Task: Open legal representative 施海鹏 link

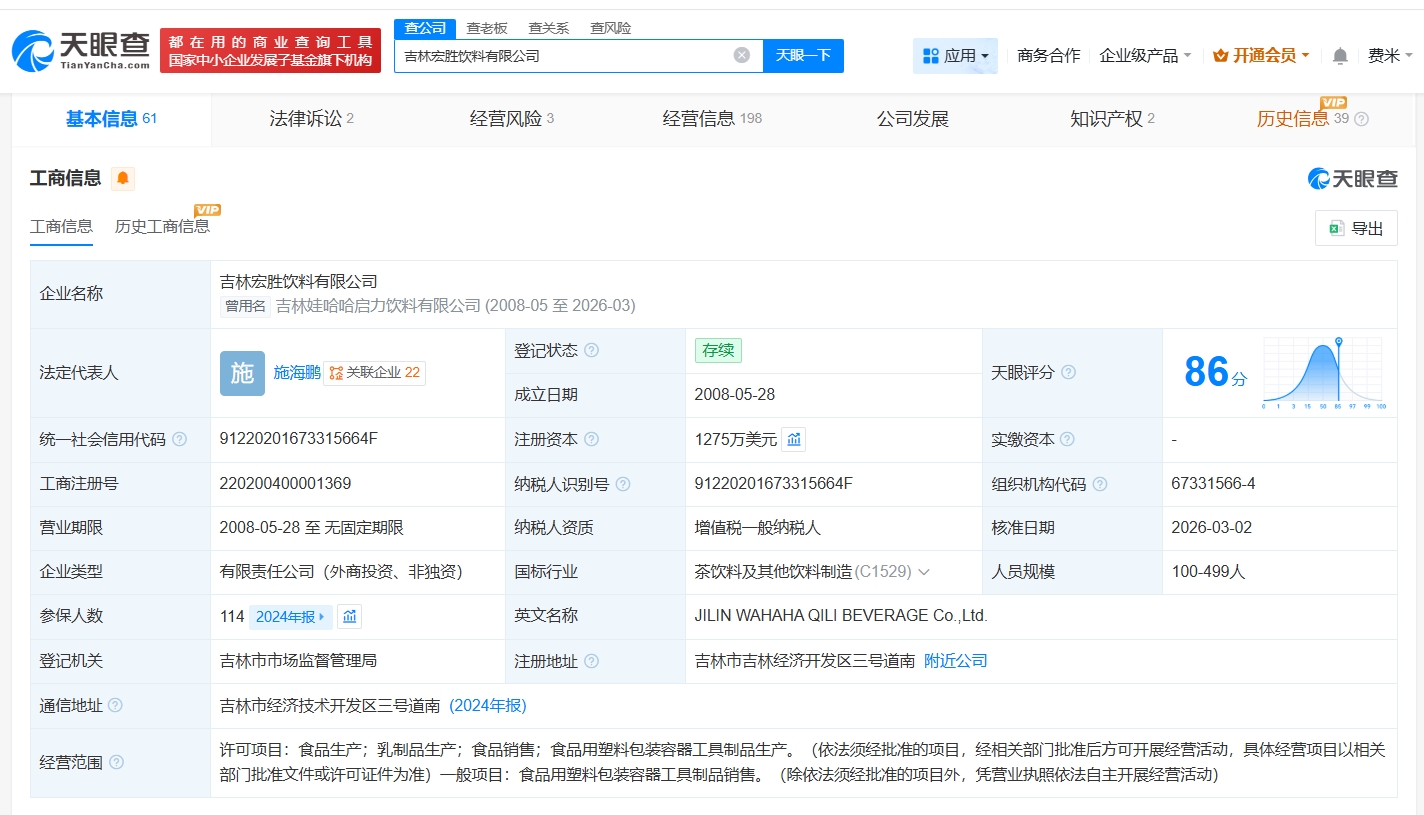Action: coord(297,372)
